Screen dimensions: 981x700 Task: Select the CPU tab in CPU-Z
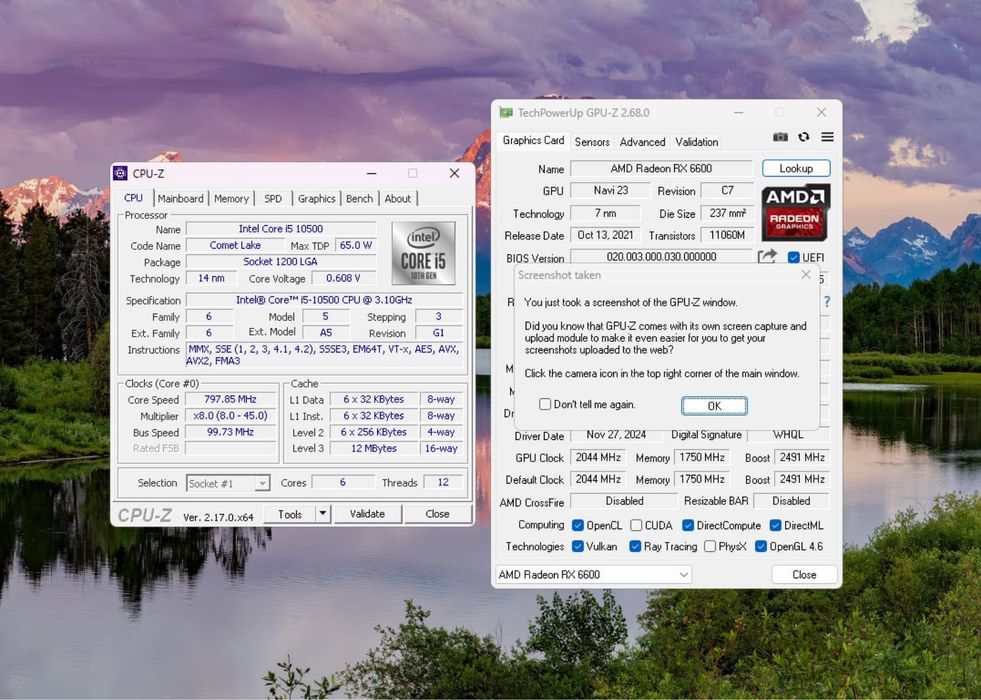tap(133, 198)
